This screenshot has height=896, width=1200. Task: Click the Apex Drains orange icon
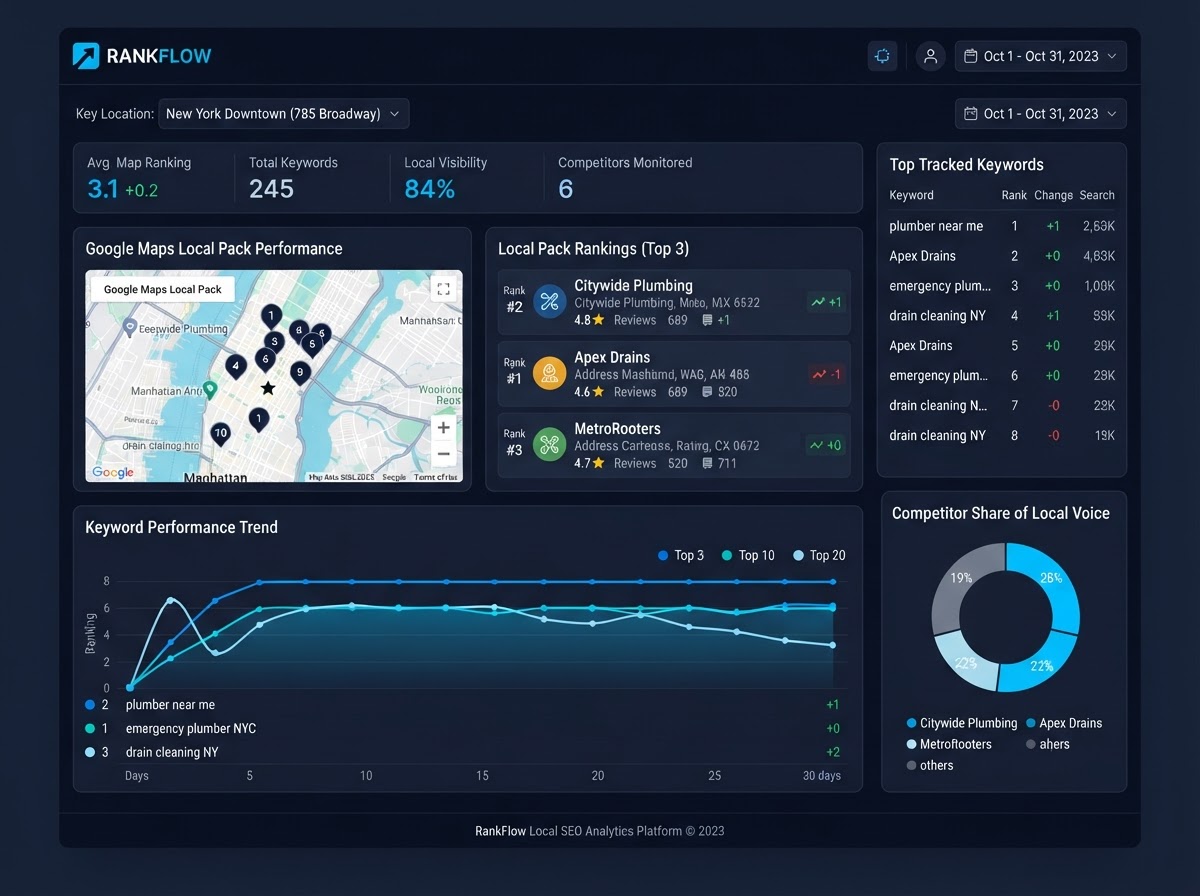(549, 373)
